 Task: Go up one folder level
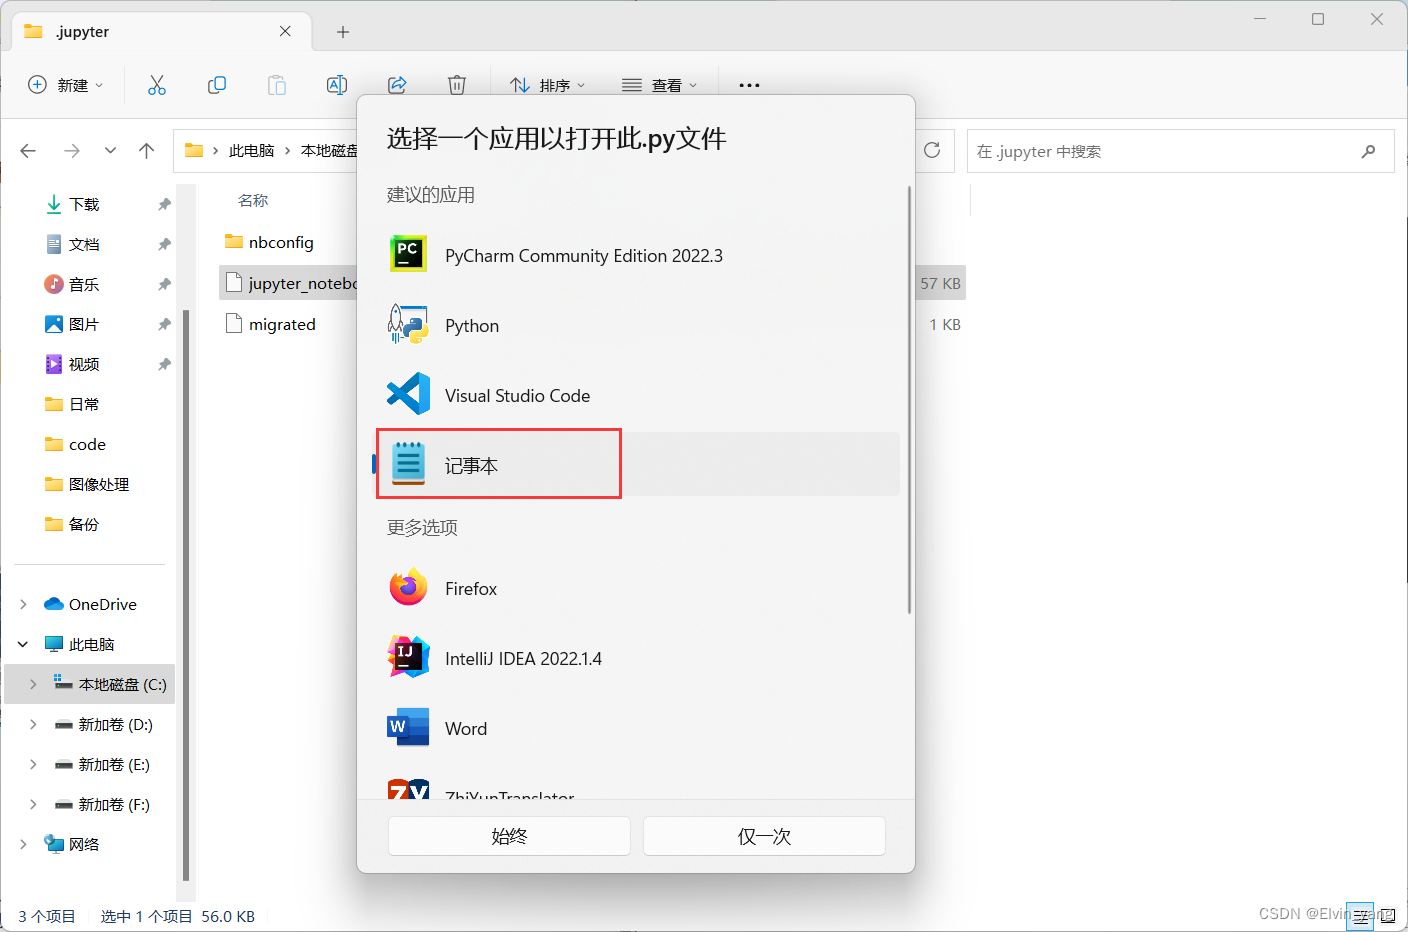pyautogui.click(x=147, y=151)
